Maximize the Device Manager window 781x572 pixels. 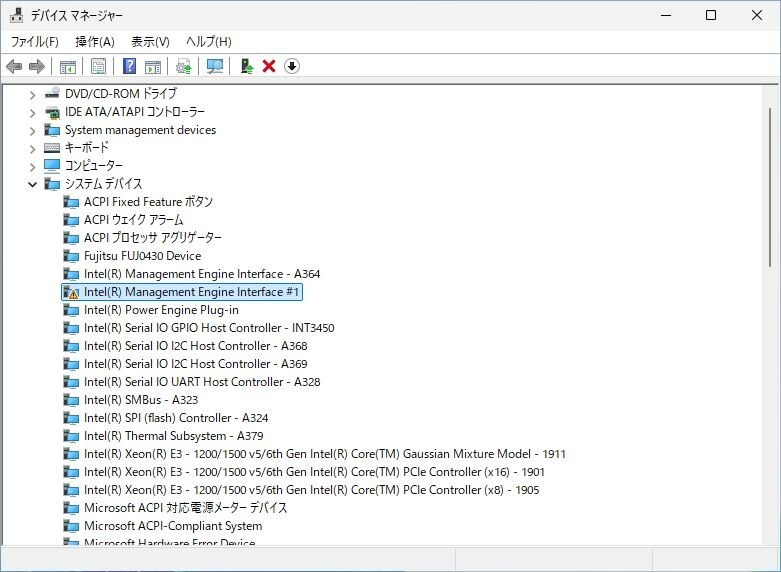coord(711,15)
